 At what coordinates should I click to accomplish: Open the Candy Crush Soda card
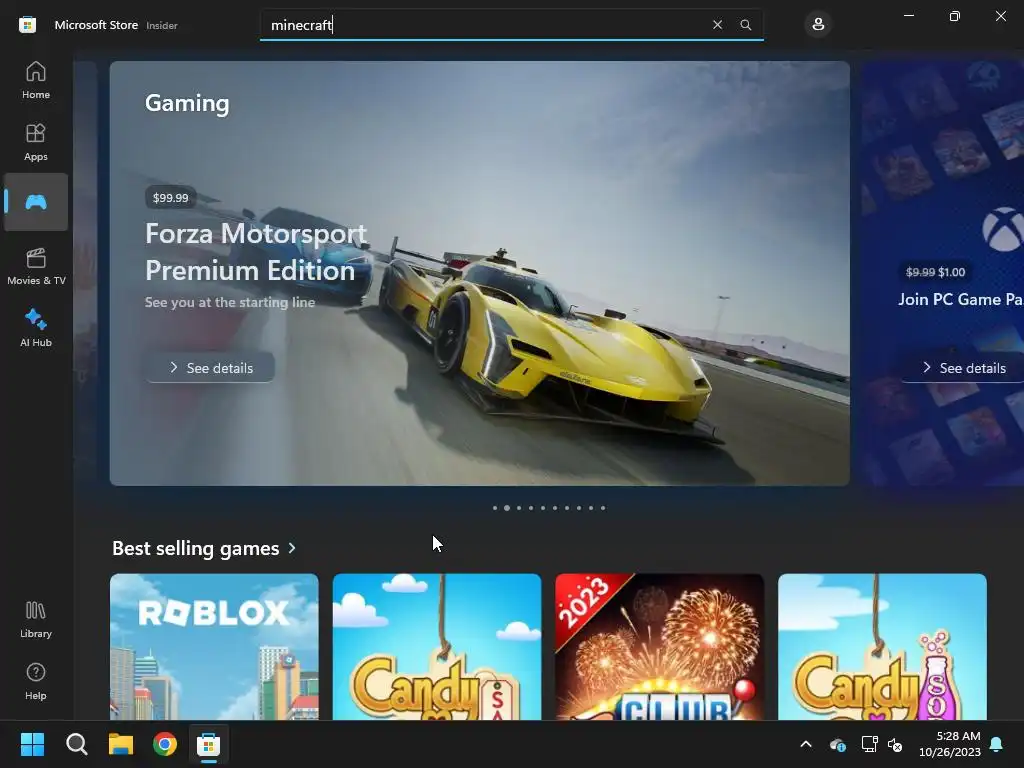882,647
